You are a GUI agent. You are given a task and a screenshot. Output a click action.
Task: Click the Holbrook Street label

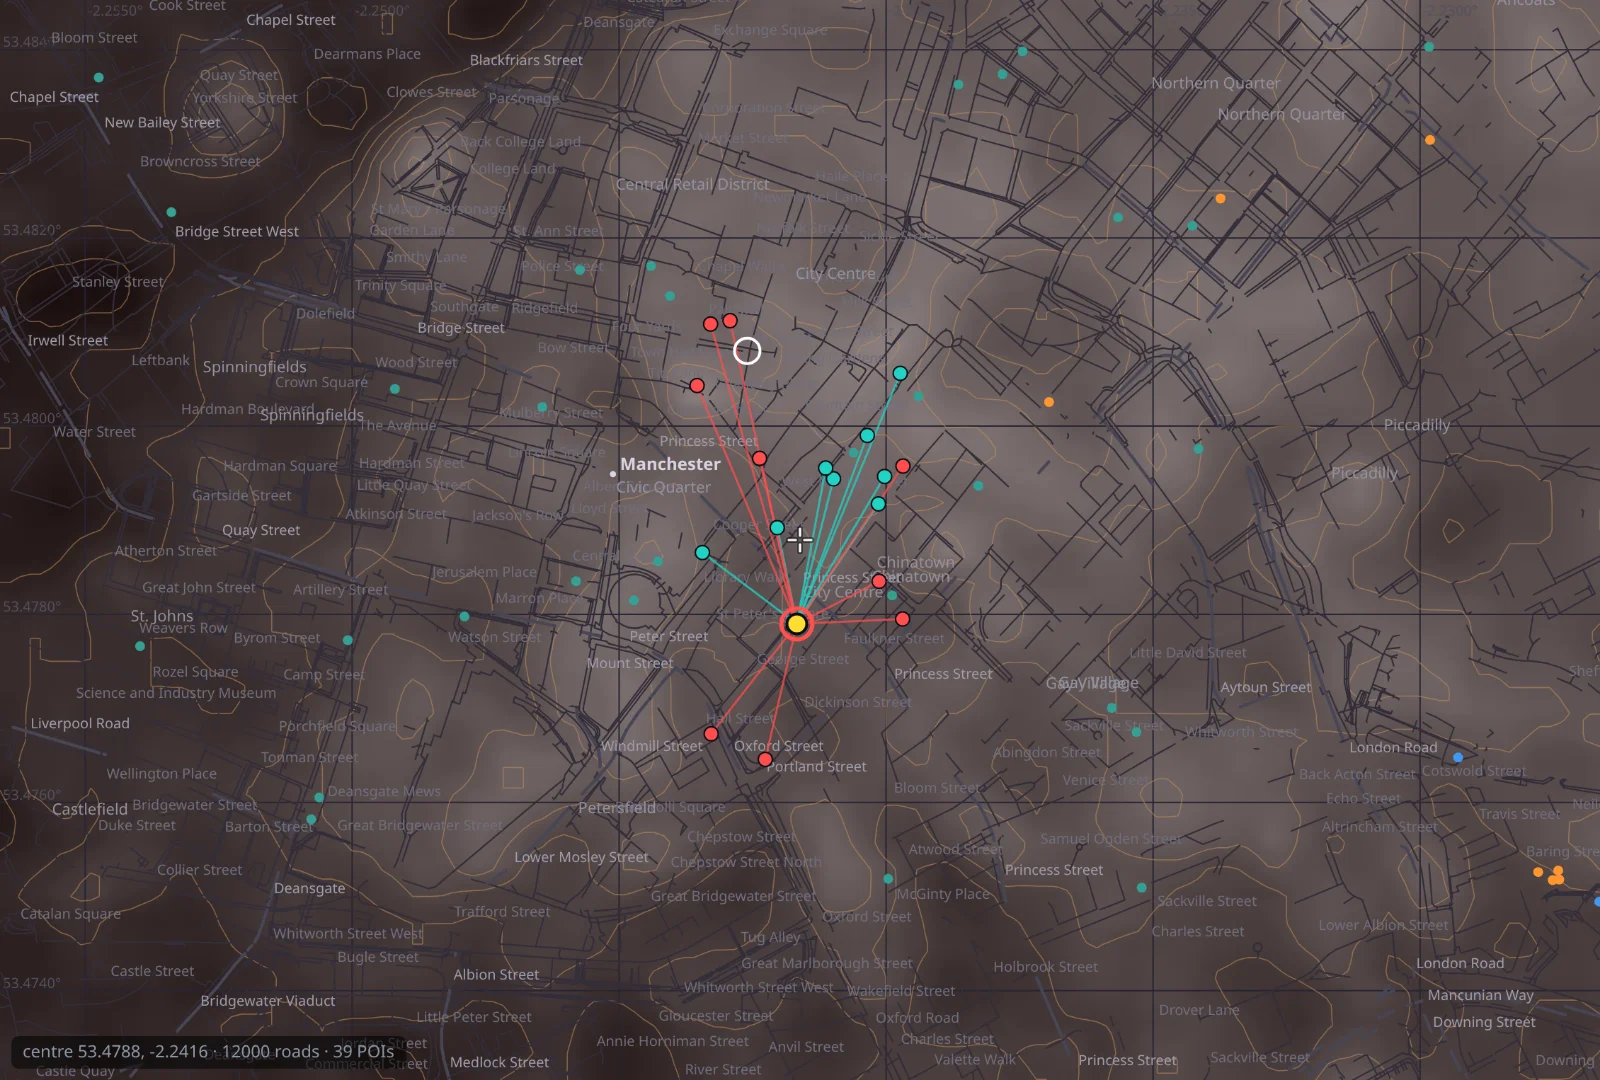coord(1045,967)
